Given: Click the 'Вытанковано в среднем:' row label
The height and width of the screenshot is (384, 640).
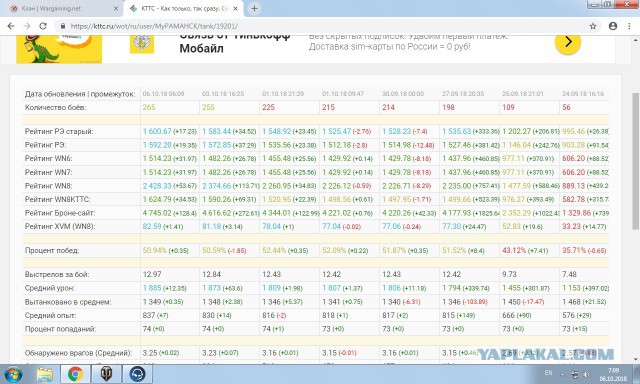Looking at the screenshot, I should pyautogui.click(x=68, y=302).
